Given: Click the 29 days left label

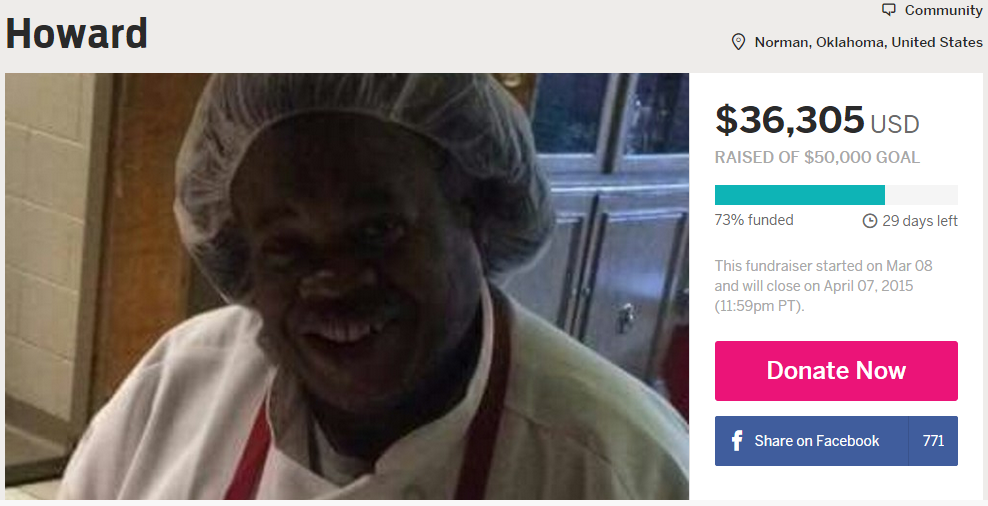Looking at the screenshot, I should (x=920, y=221).
